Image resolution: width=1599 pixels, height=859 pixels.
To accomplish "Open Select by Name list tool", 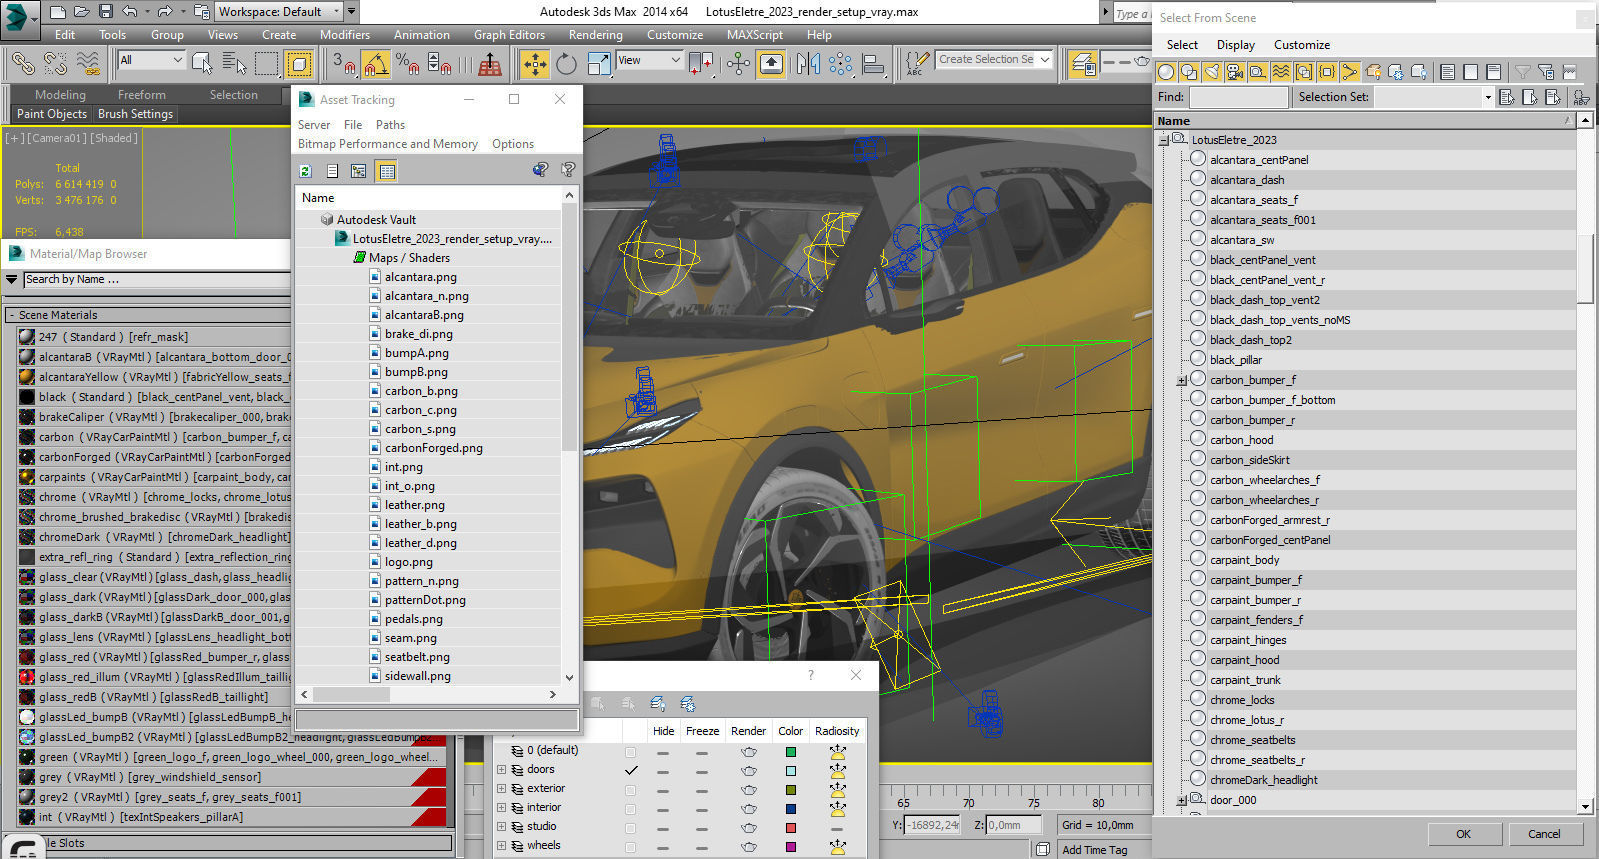I will pyautogui.click(x=234, y=64).
